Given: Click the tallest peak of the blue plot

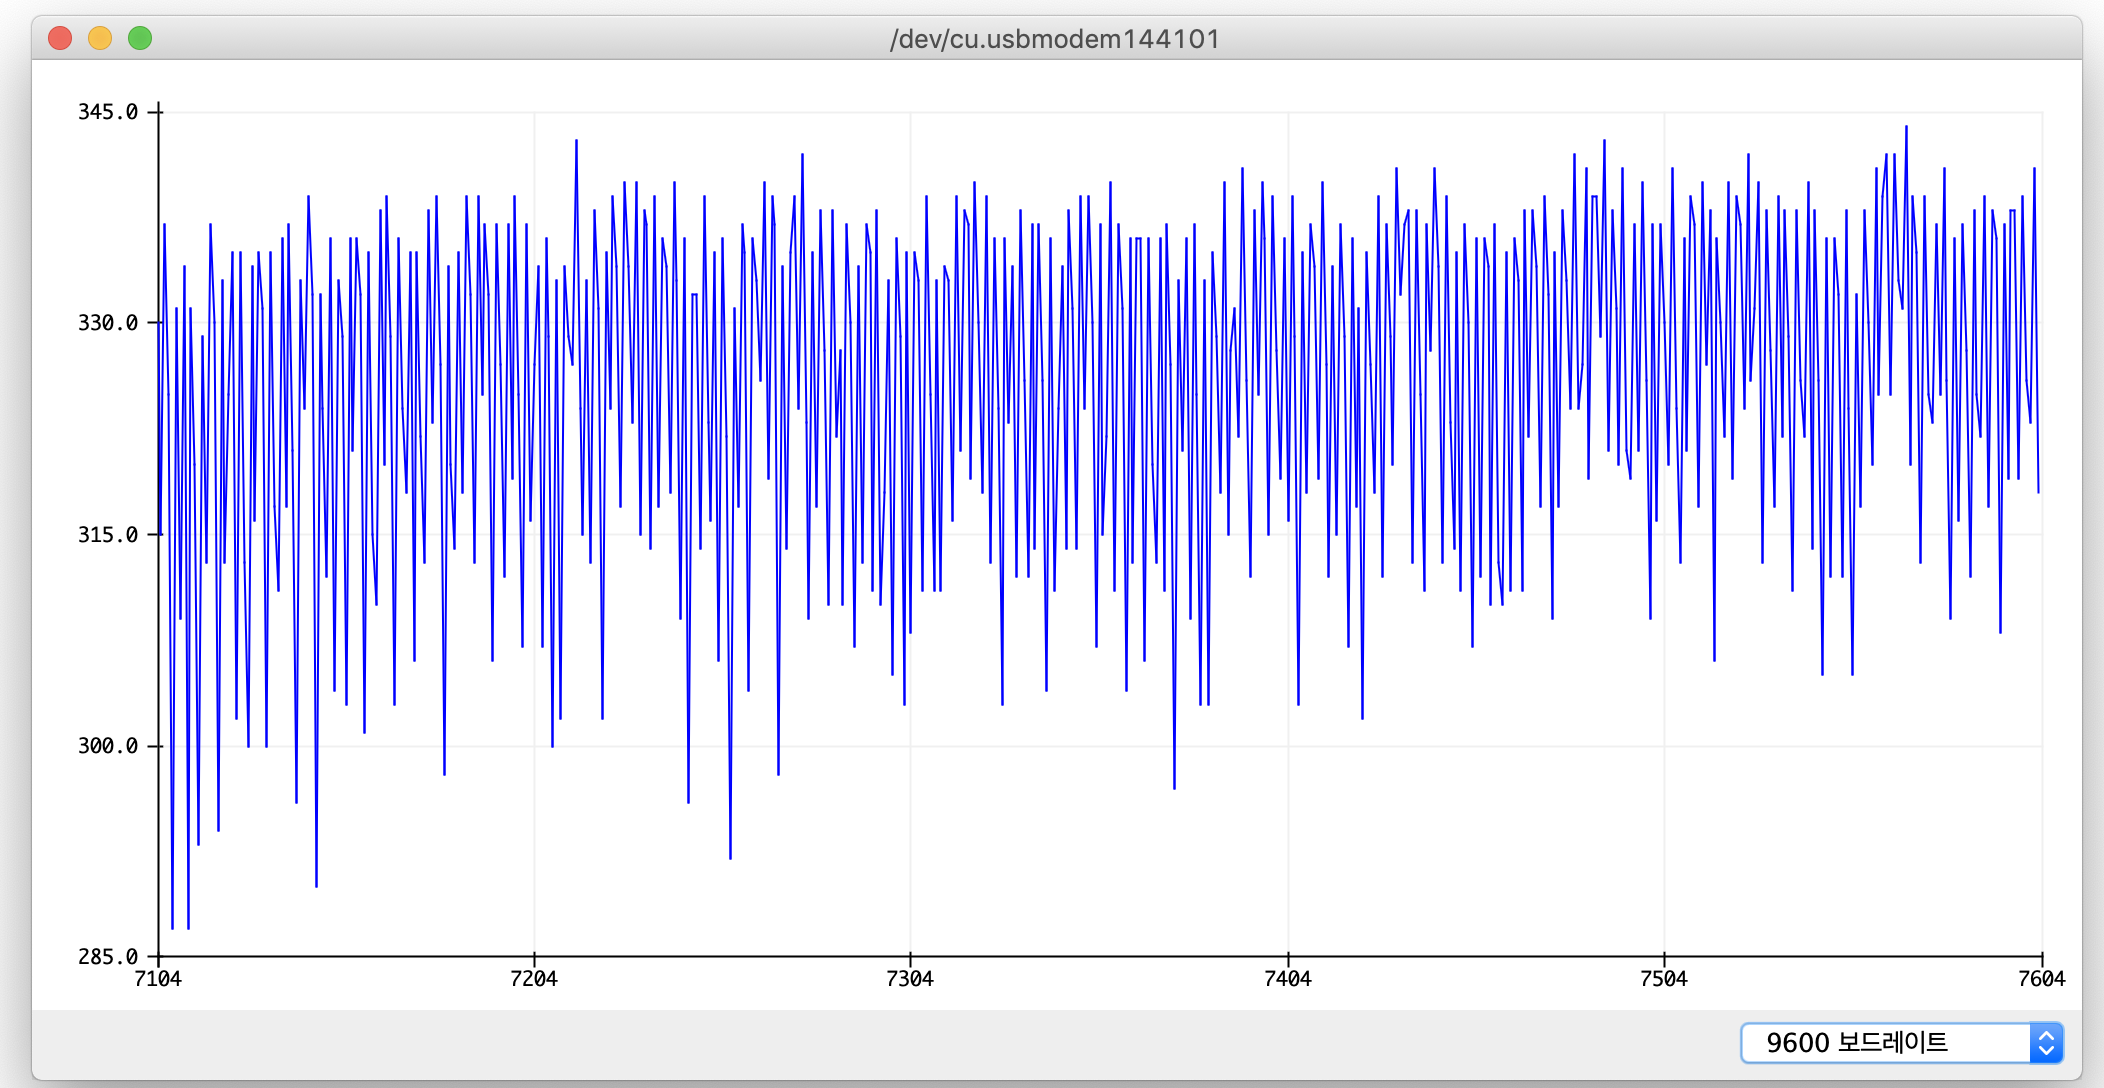Looking at the screenshot, I should (x=1906, y=128).
